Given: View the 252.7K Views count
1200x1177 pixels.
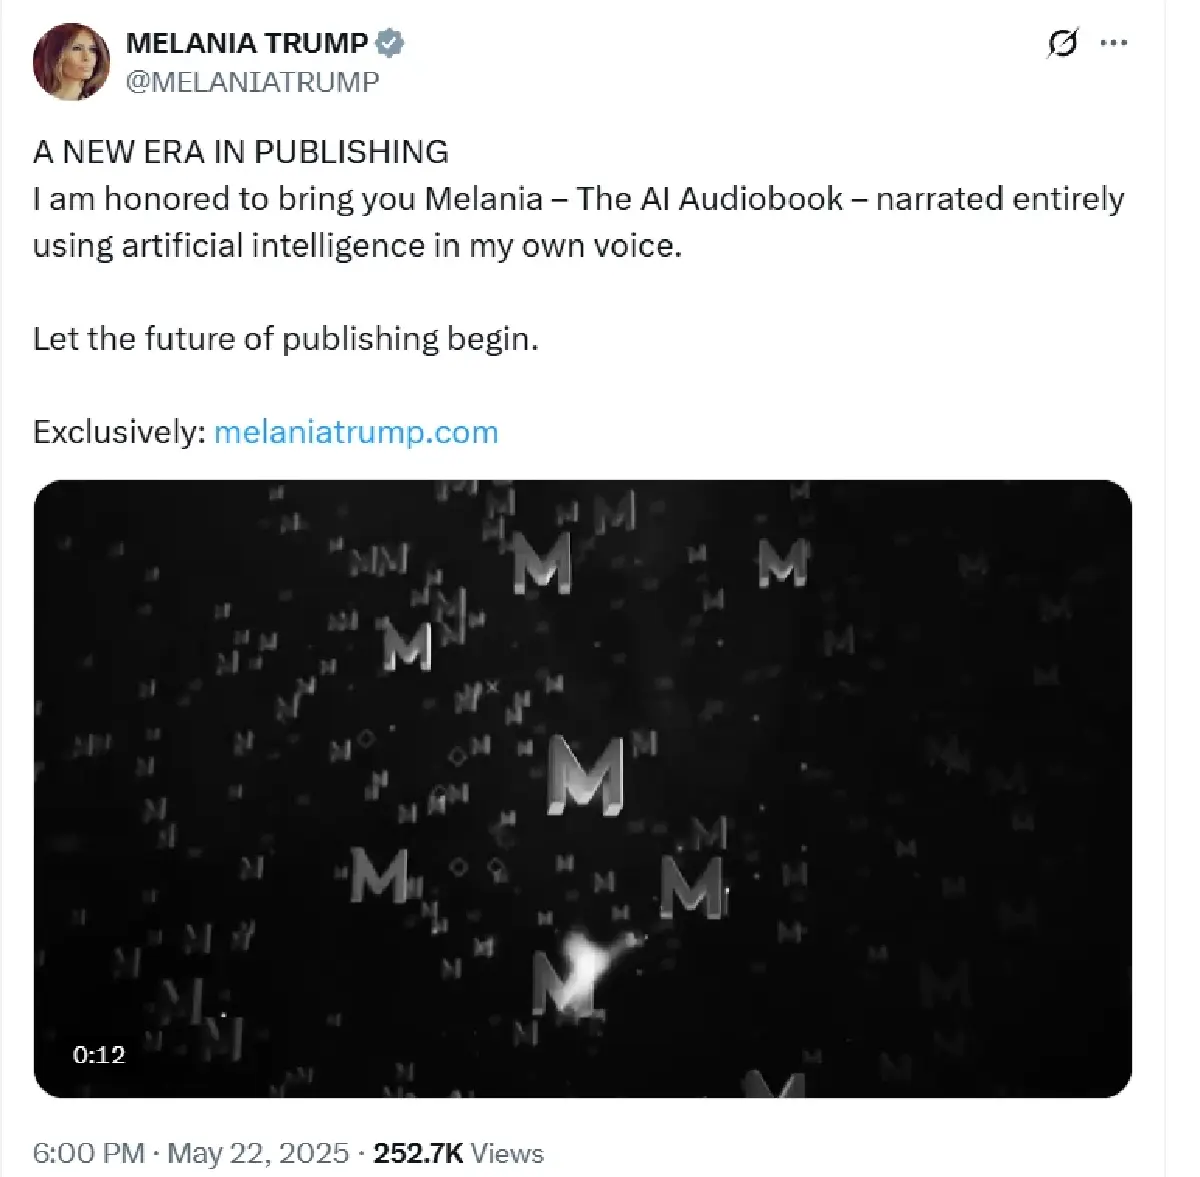Looking at the screenshot, I should (458, 1153).
